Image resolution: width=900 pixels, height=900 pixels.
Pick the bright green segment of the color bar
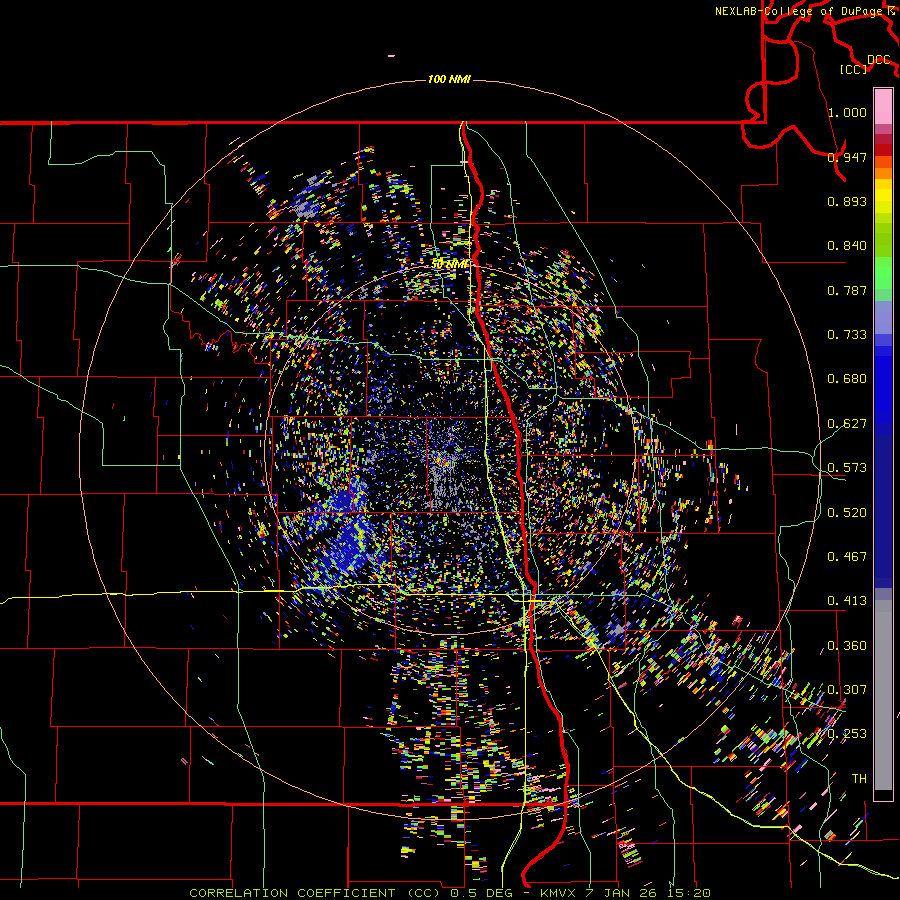883,273
